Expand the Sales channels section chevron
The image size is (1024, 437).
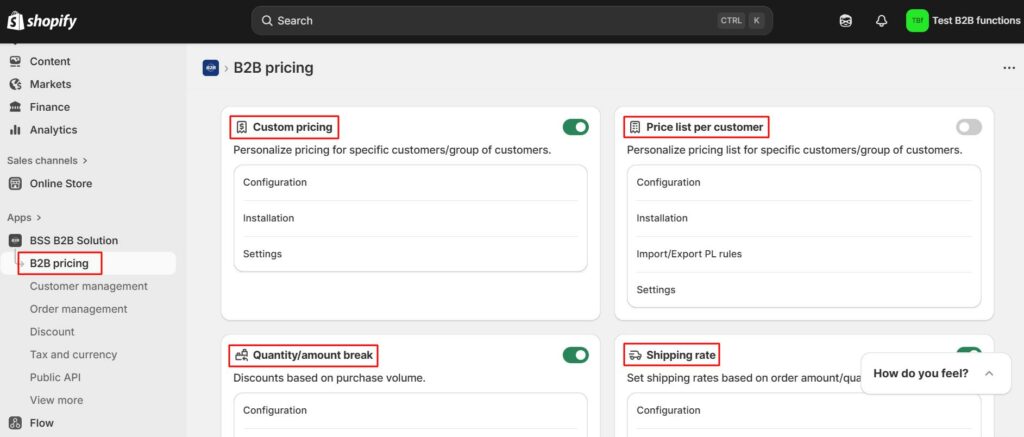coord(85,161)
